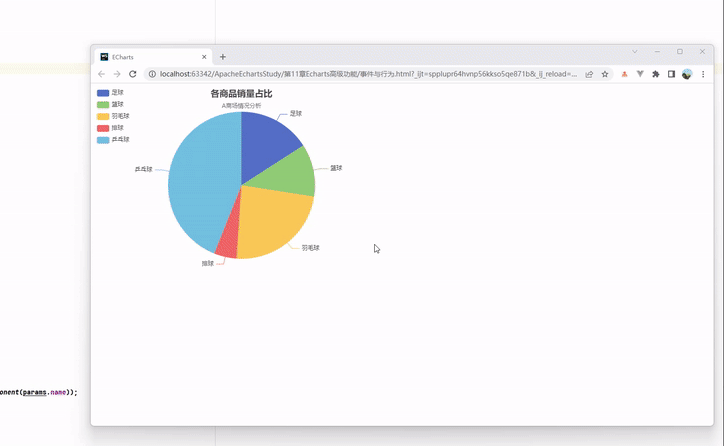Minimize the browser window
The width and height of the screenshot is (724, 446).
click(x=657, y=52)
